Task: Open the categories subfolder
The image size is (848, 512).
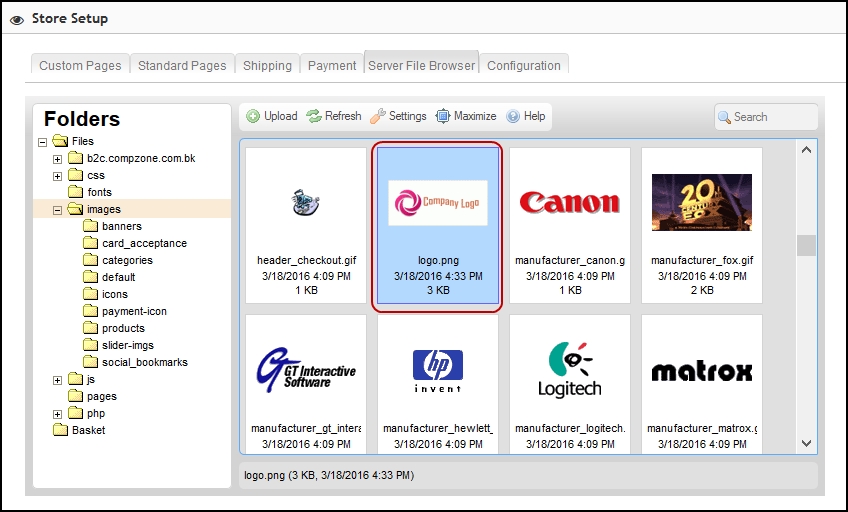Action: tap(118, 260)
